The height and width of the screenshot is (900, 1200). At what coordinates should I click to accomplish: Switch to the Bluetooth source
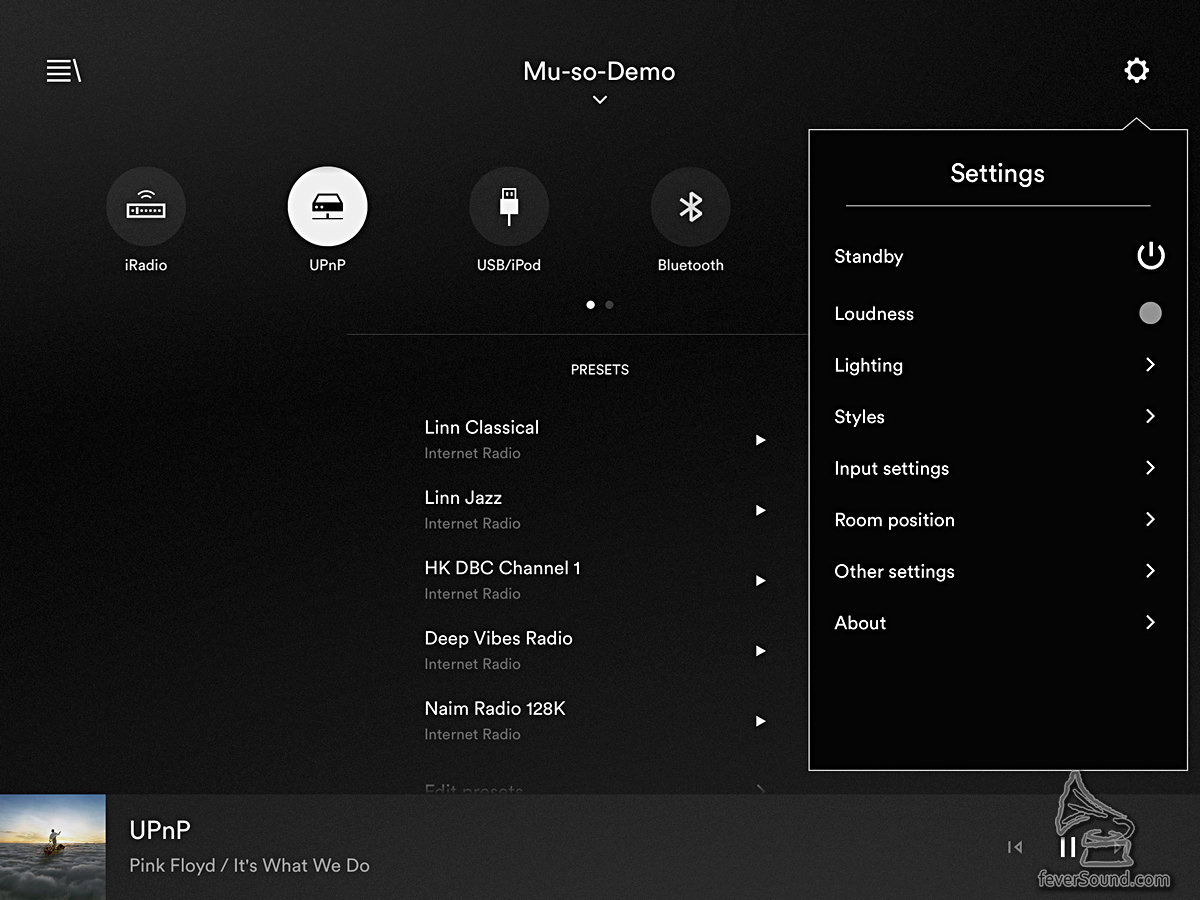(x=690, y=207)
